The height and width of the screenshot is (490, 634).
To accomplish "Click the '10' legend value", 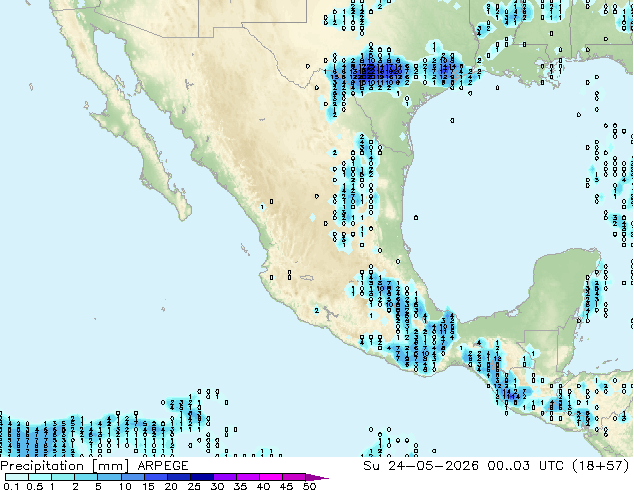I will pyautogui.click(x=125, y=486).
